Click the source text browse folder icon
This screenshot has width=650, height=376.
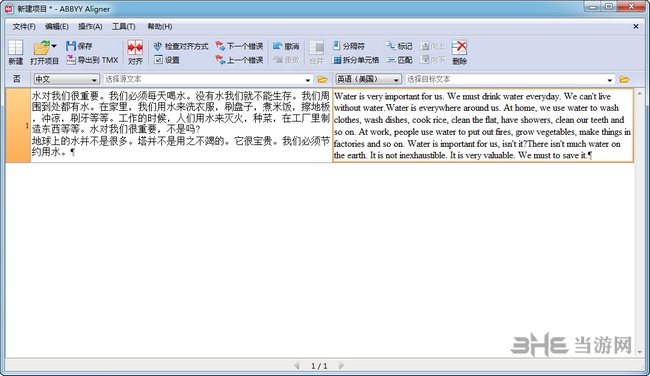[x=322, y=79]
